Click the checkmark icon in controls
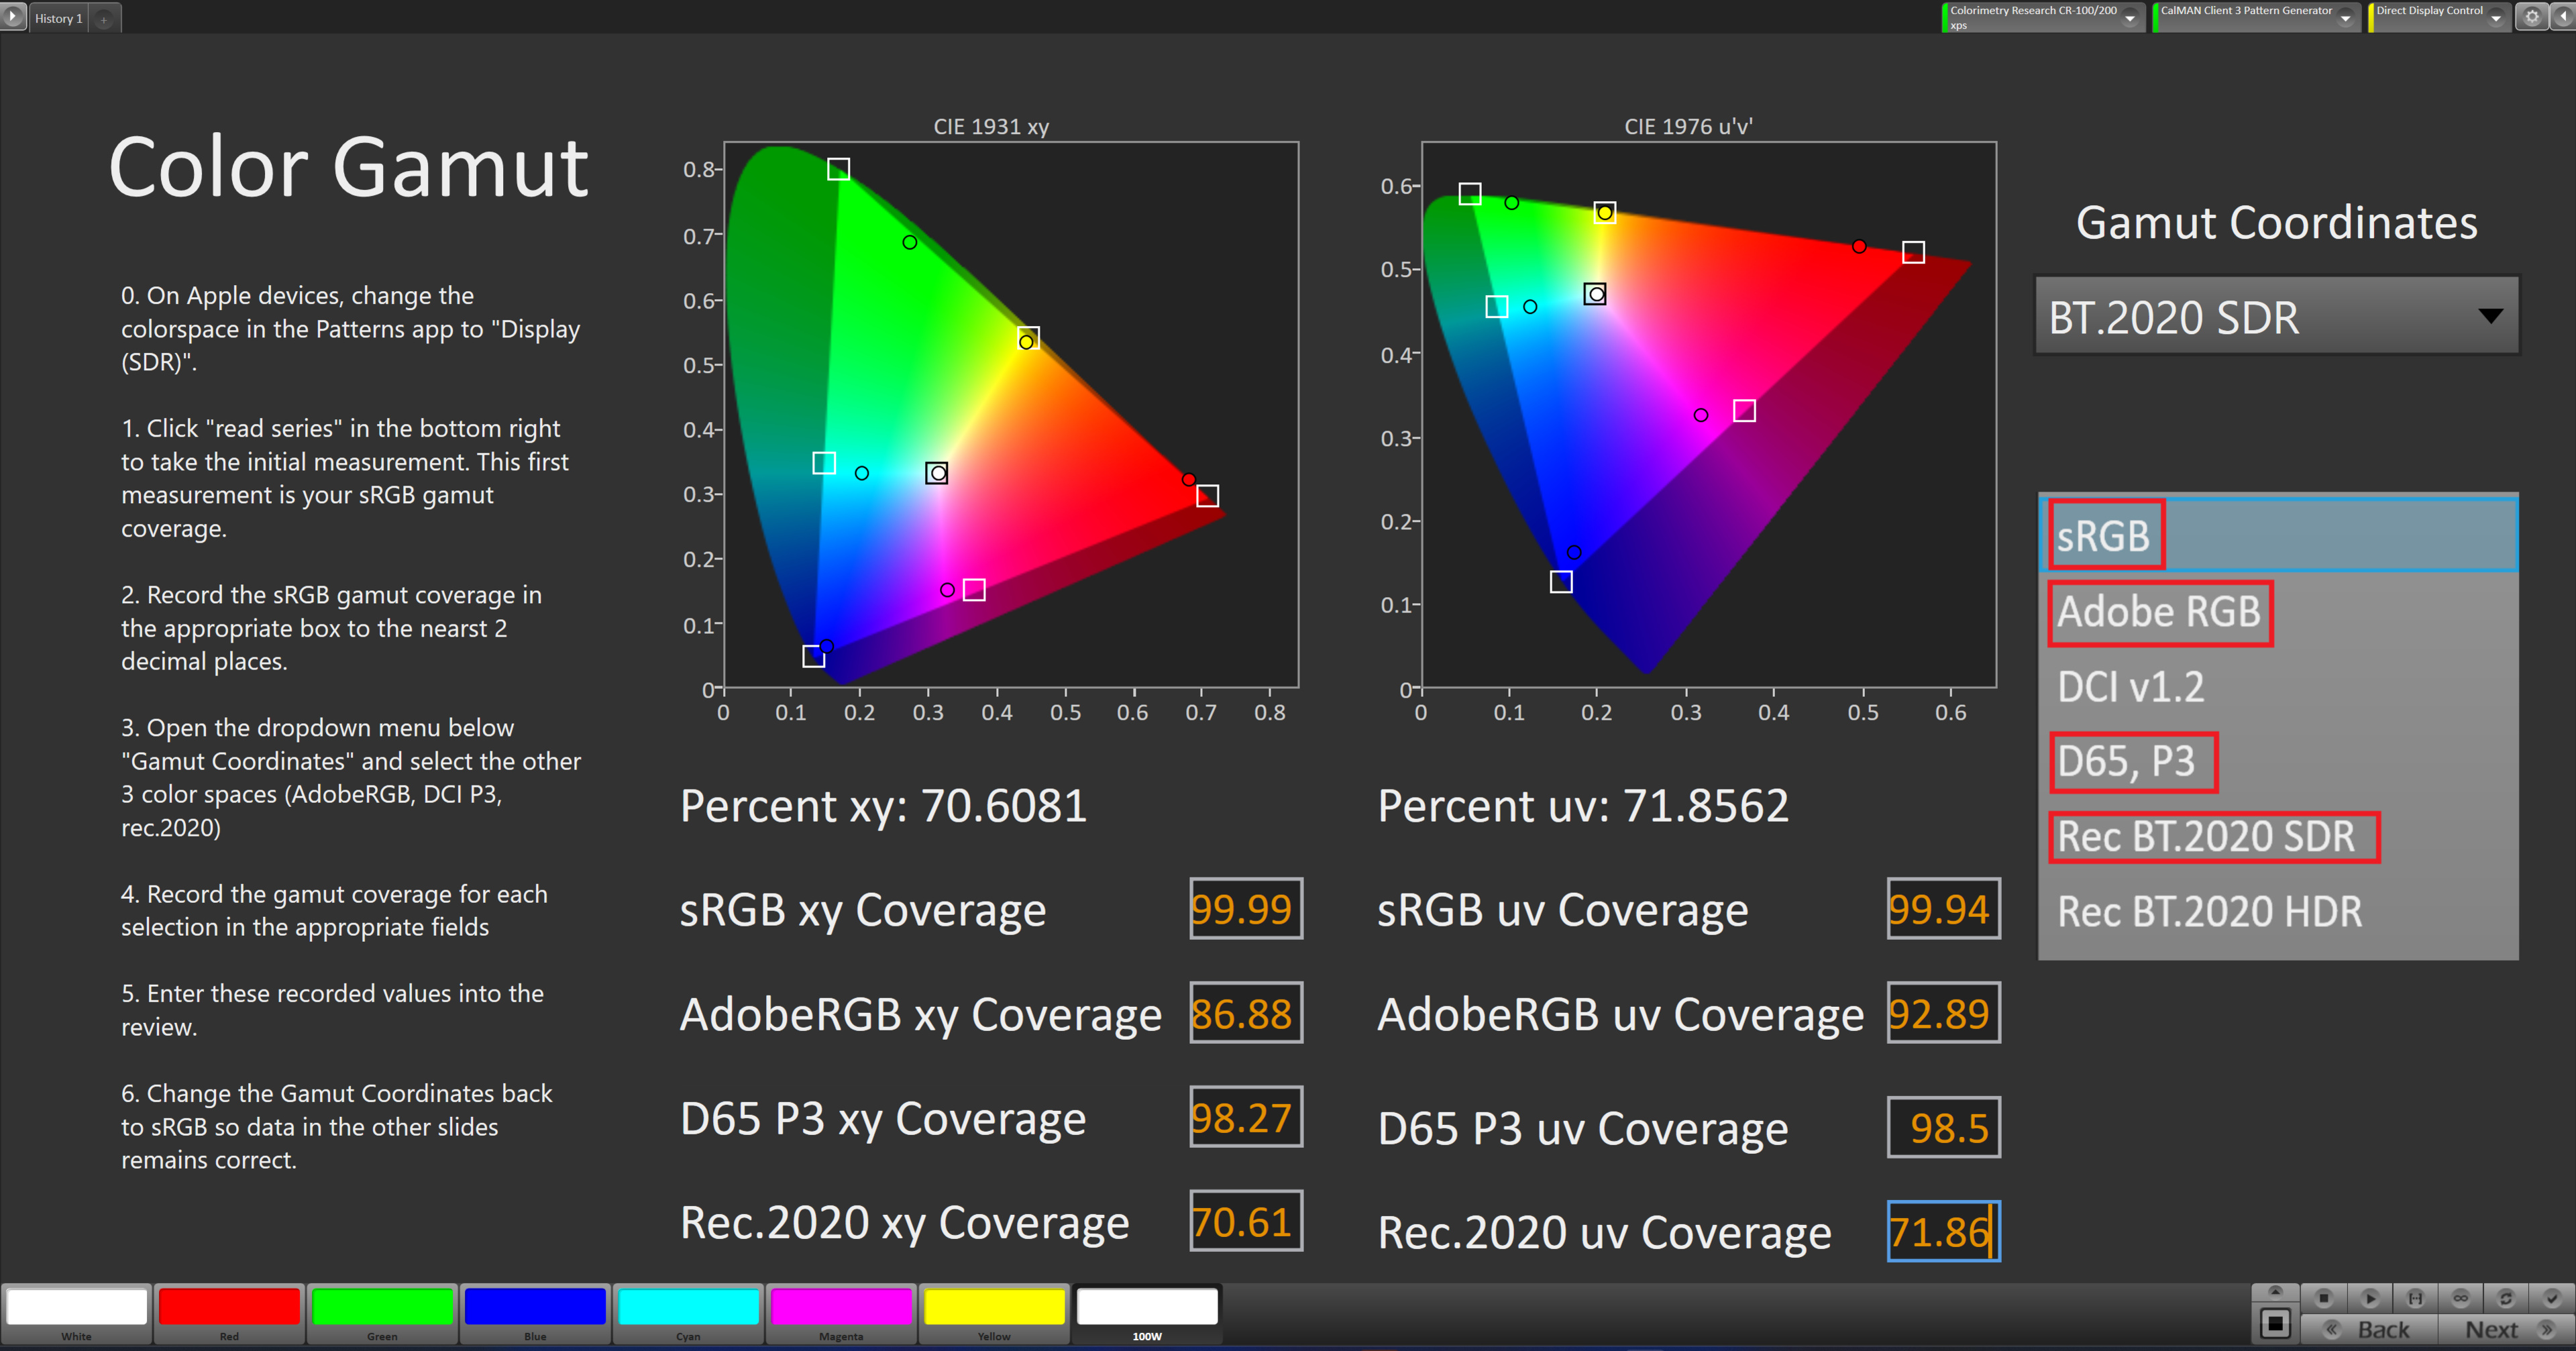This screenshot has height=1351, width=2576. pos(2551,1298)
